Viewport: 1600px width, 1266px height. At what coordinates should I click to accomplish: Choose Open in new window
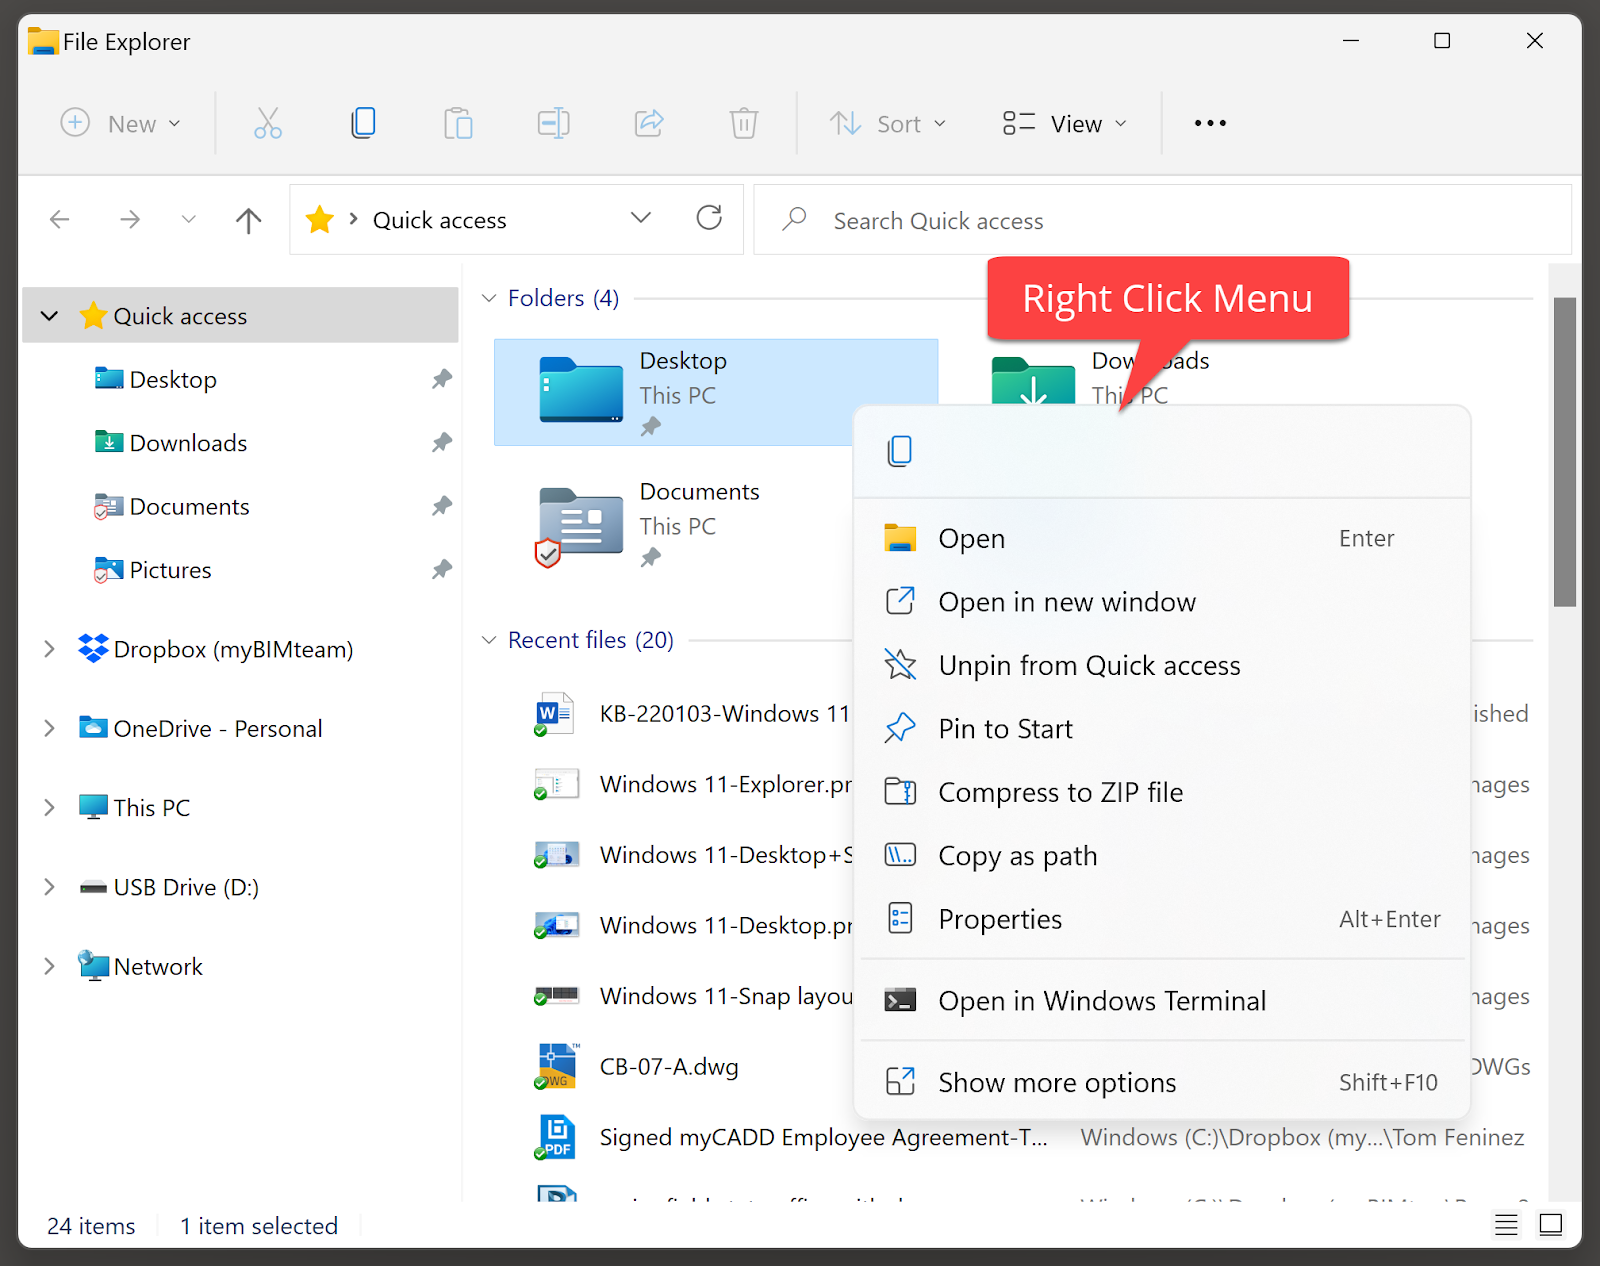point(1162,602)
